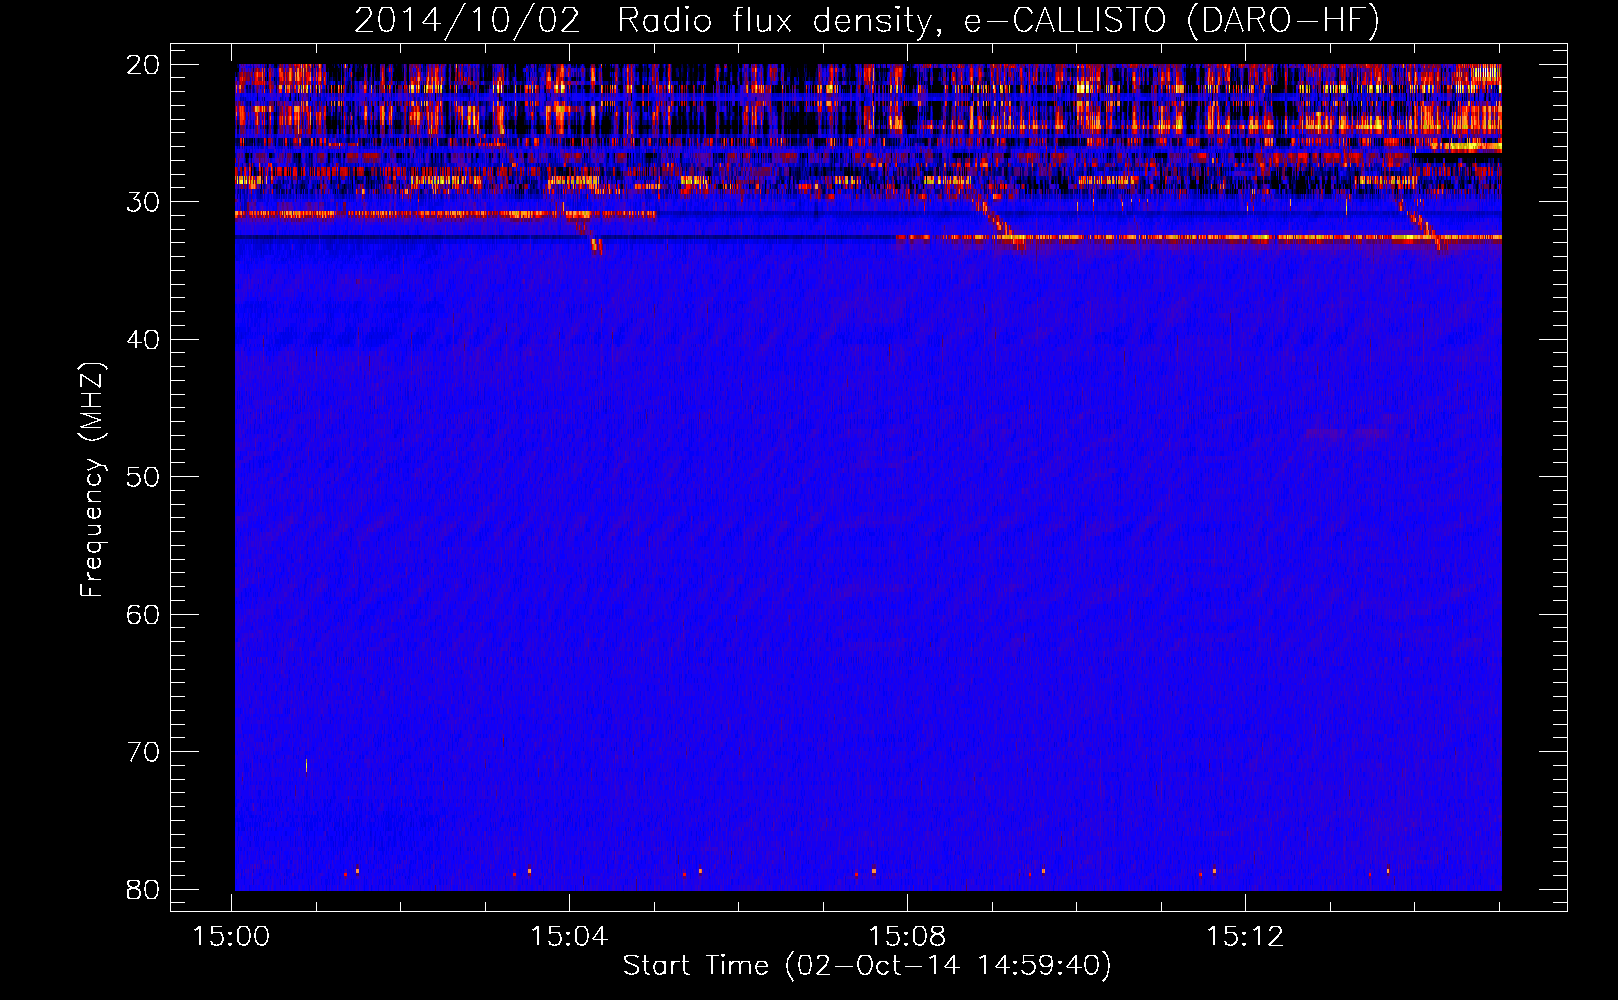The height and width of the screenshot is (1000, 1618).
Task: Click the "60" frequency tick label
Action: pyautogui.click(x=143, y=615)
